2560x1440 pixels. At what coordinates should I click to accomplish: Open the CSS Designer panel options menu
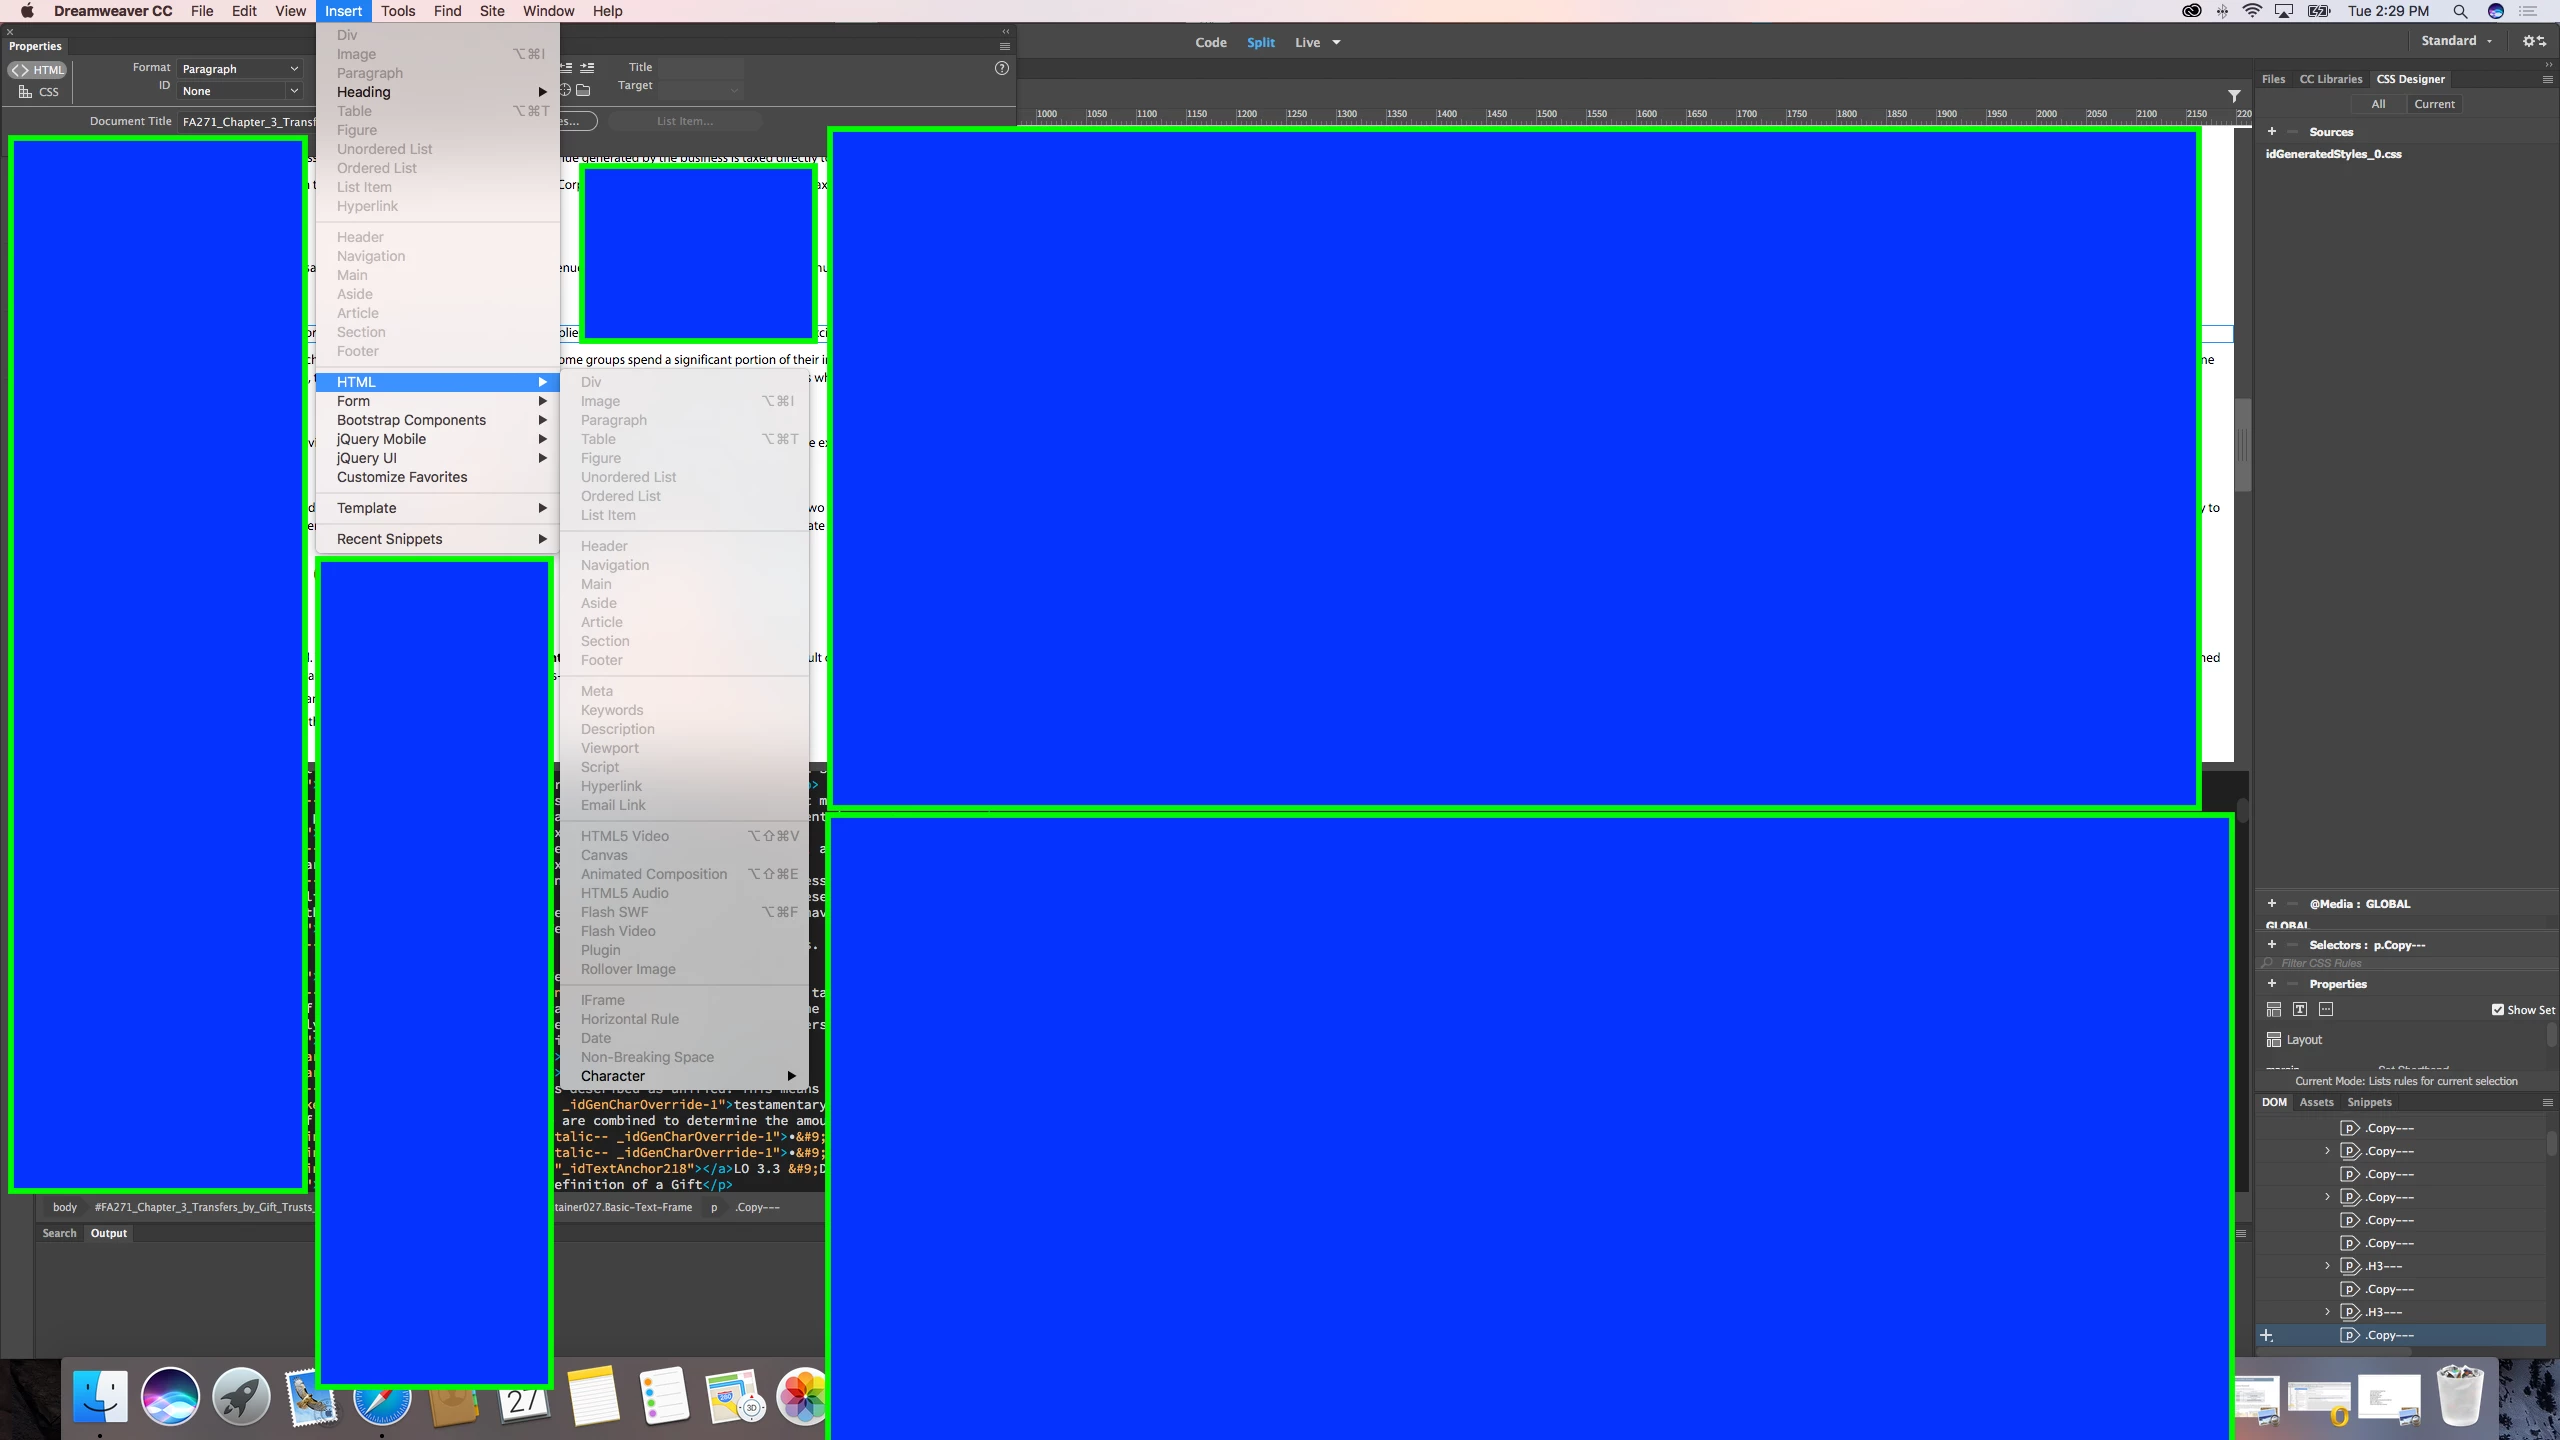2547,79
